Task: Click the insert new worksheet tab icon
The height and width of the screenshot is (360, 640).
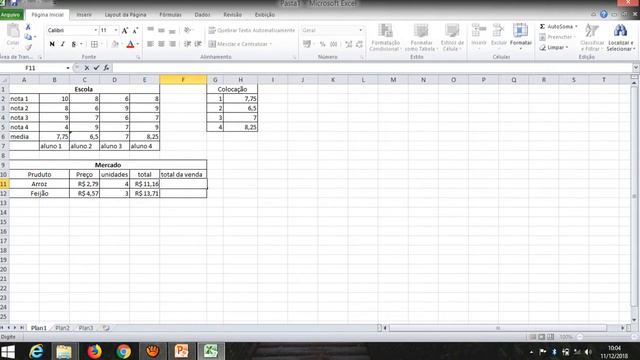Action: tap(106, 328)
